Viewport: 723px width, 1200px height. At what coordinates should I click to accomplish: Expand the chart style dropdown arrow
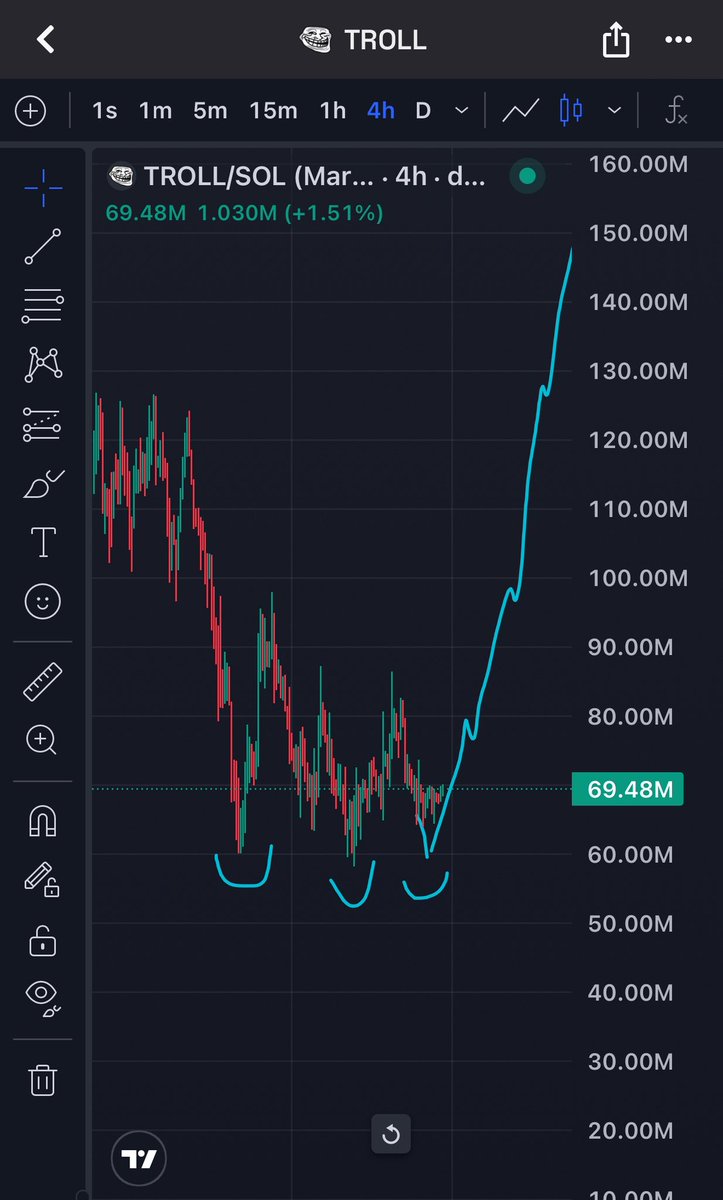pos(614,110)
